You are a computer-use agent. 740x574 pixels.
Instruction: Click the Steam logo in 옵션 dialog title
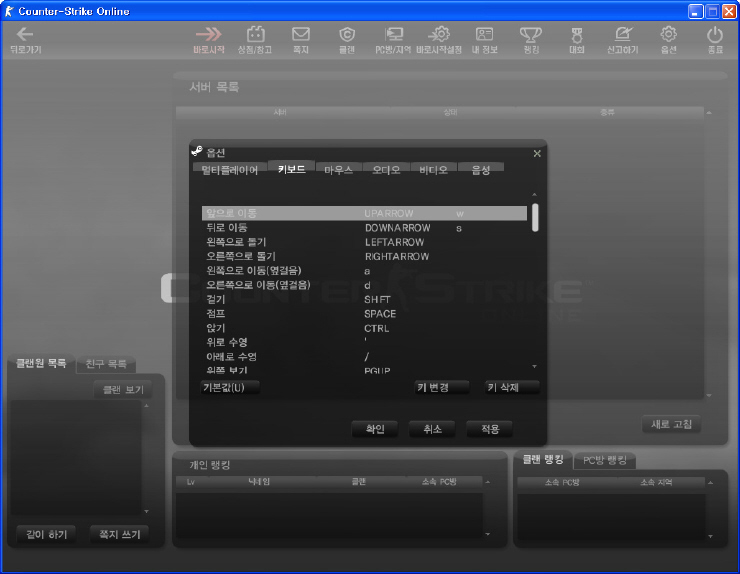click(197, 151)
